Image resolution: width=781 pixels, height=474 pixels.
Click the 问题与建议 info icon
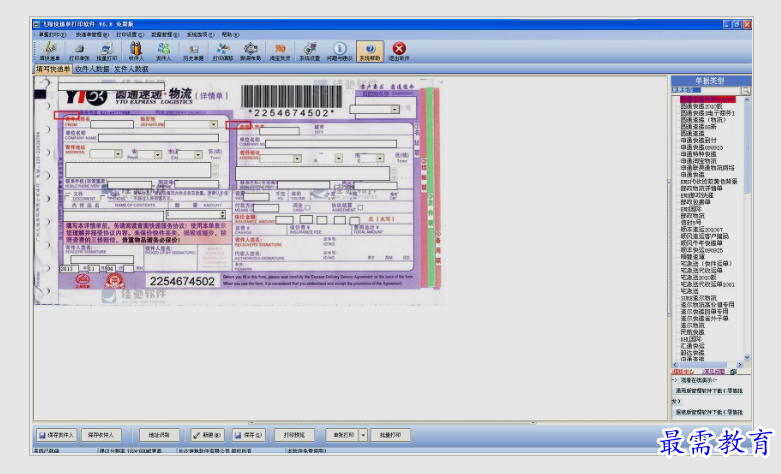tap(340, 51)
